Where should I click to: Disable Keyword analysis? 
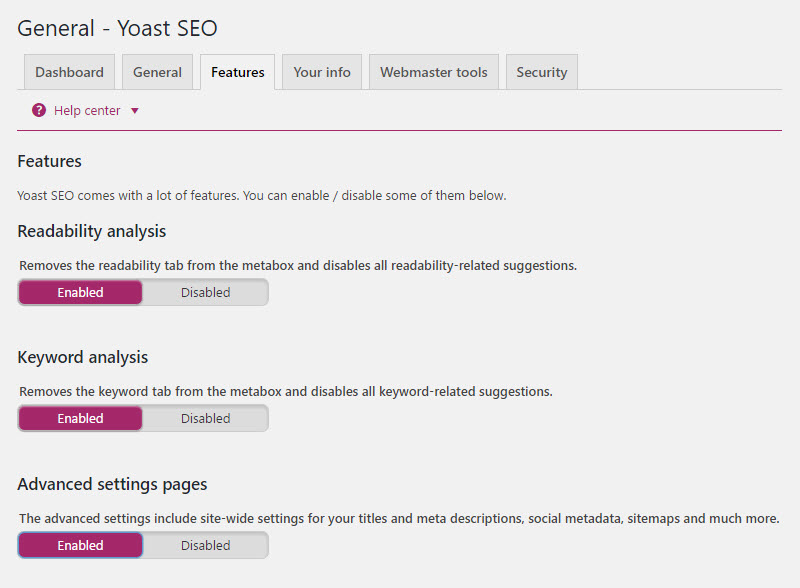click(x=205, y=419)
